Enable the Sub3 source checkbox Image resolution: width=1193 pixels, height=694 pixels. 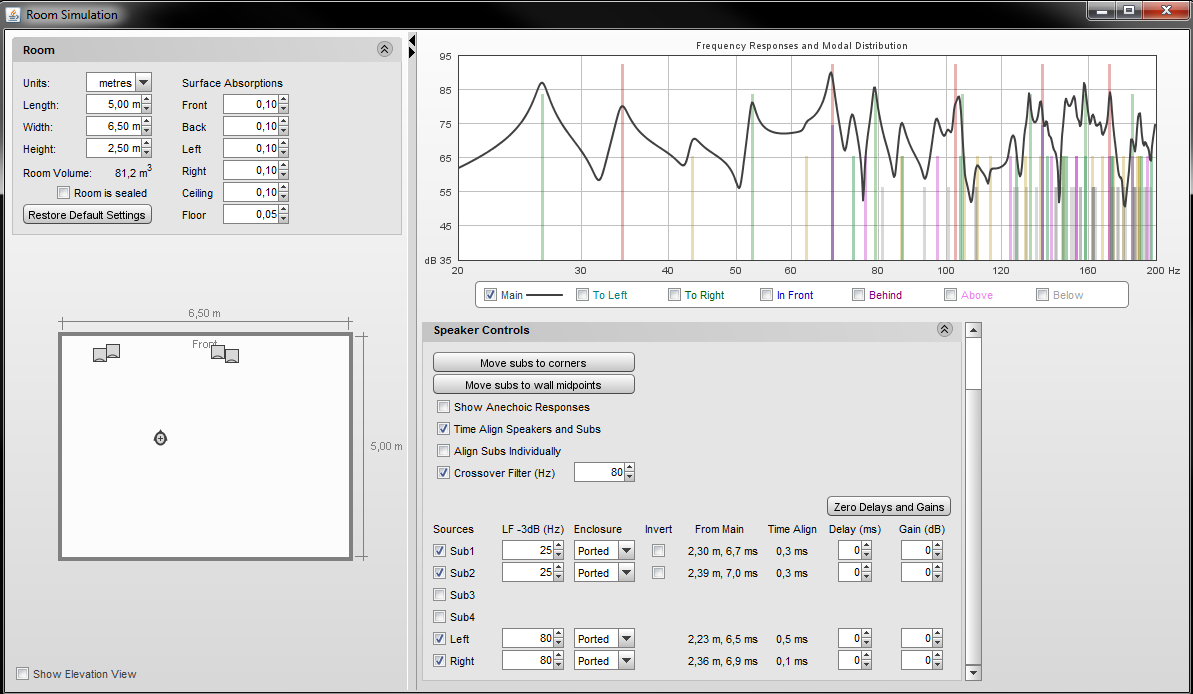pos(440,595)
